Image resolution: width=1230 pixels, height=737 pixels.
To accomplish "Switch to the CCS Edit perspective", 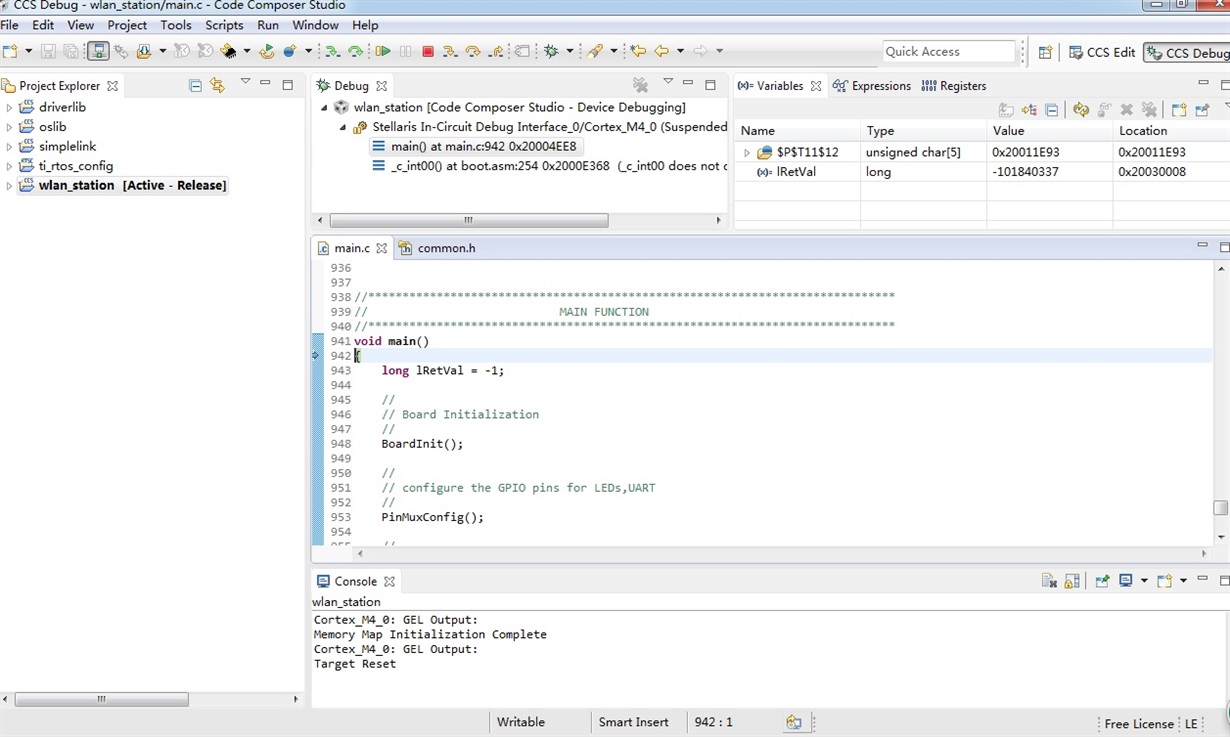I will pyautogui.click(x=1102, y=53).
